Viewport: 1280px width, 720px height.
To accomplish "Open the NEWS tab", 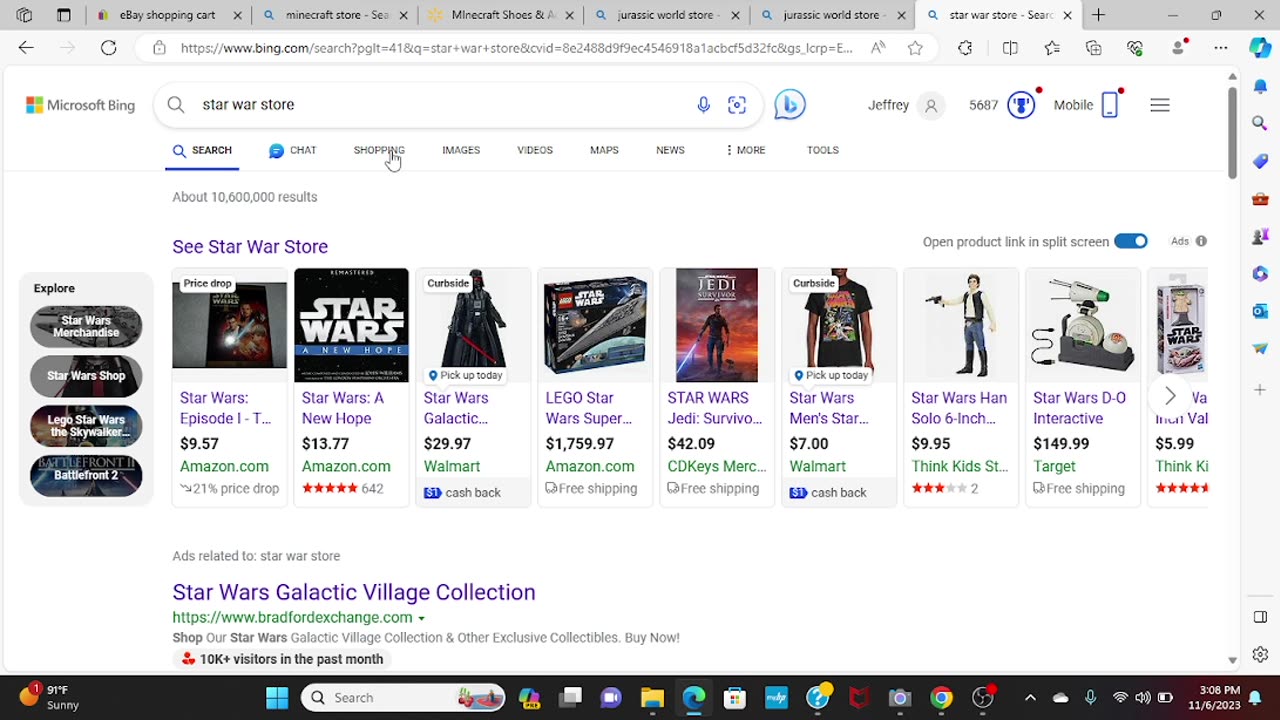I will (670, 150).
